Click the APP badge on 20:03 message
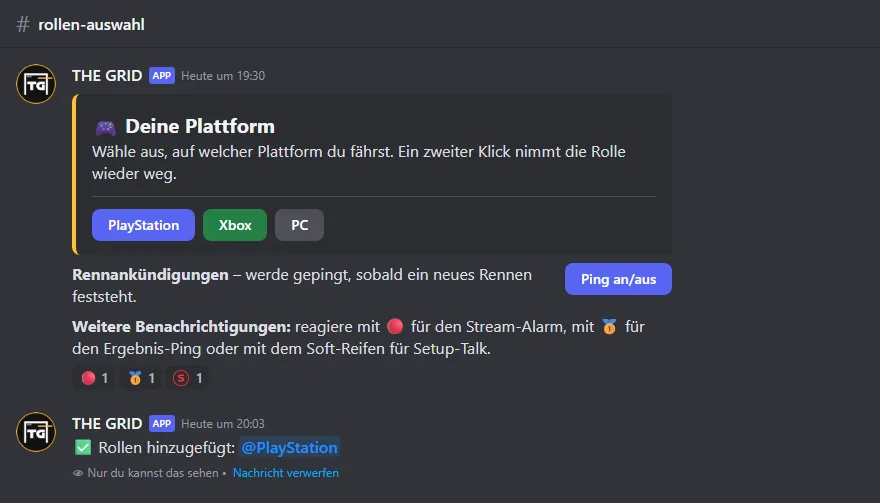 coord(162,424)
